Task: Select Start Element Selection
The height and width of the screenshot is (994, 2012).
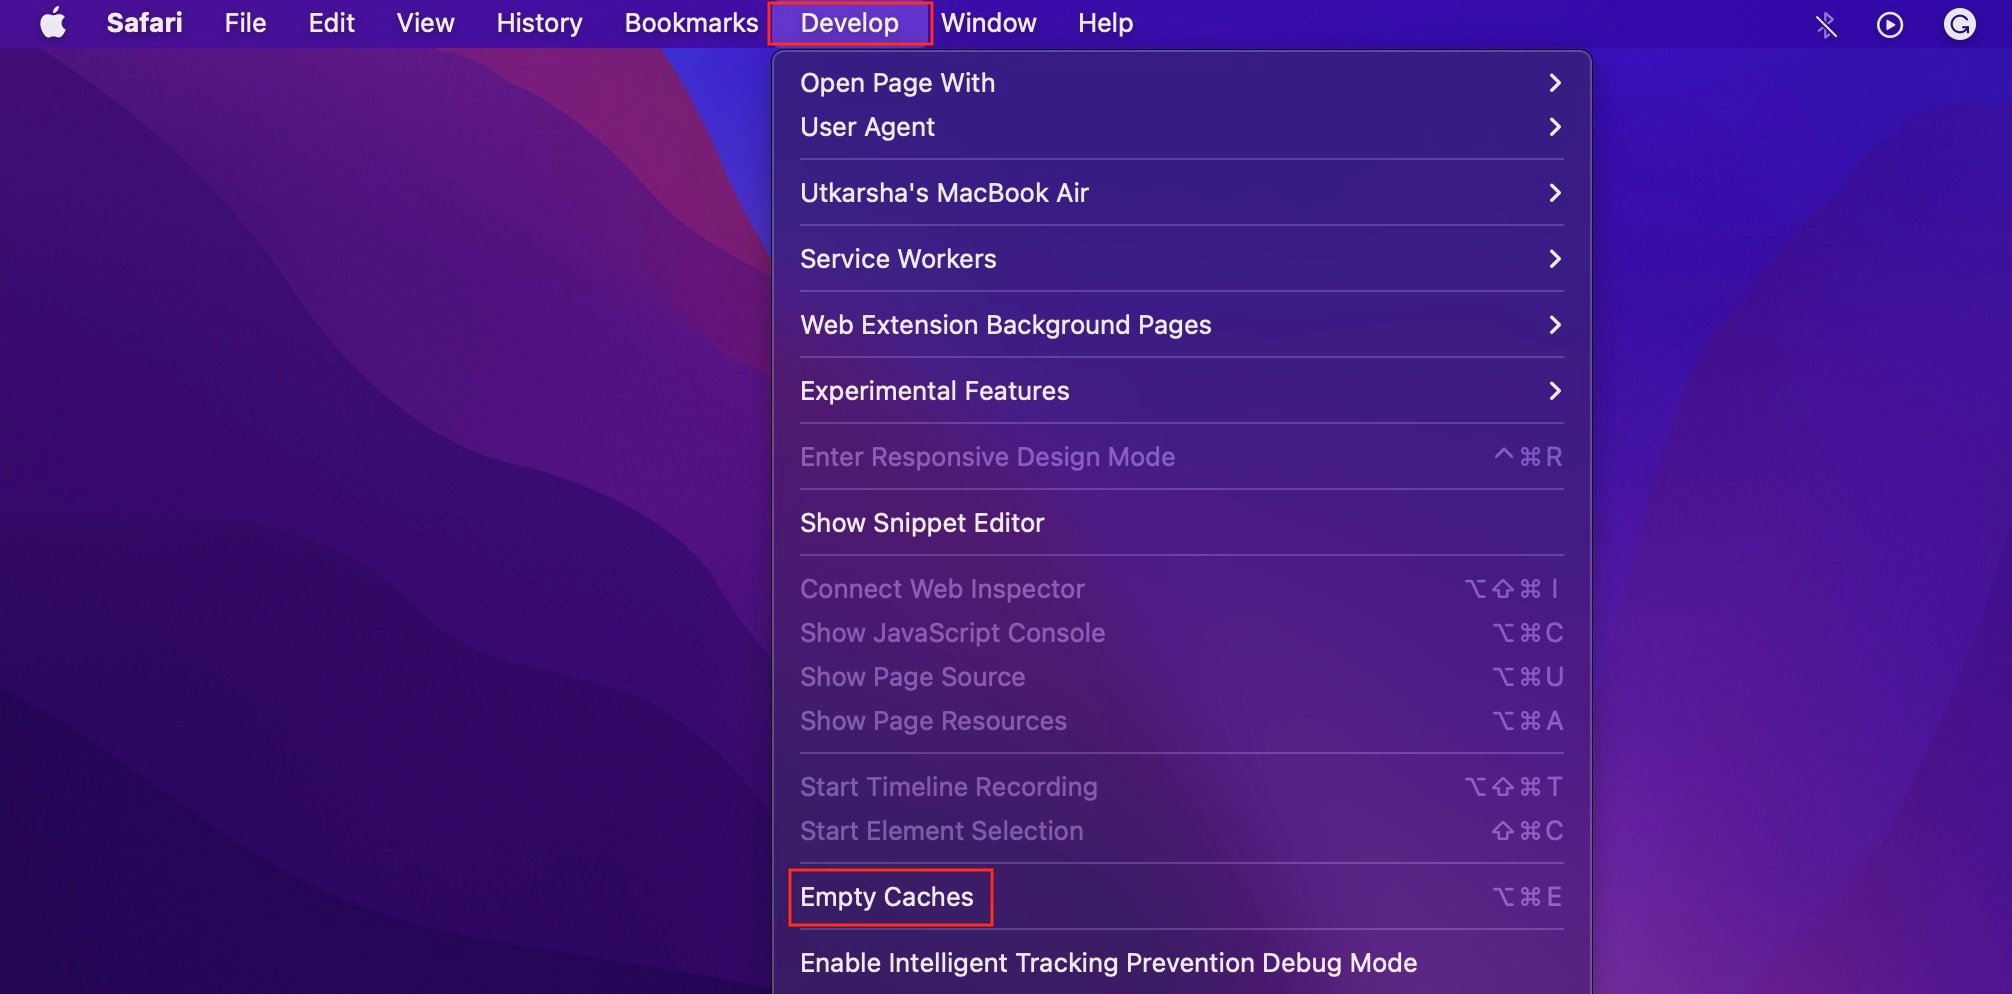Action: click(1181, 831)
